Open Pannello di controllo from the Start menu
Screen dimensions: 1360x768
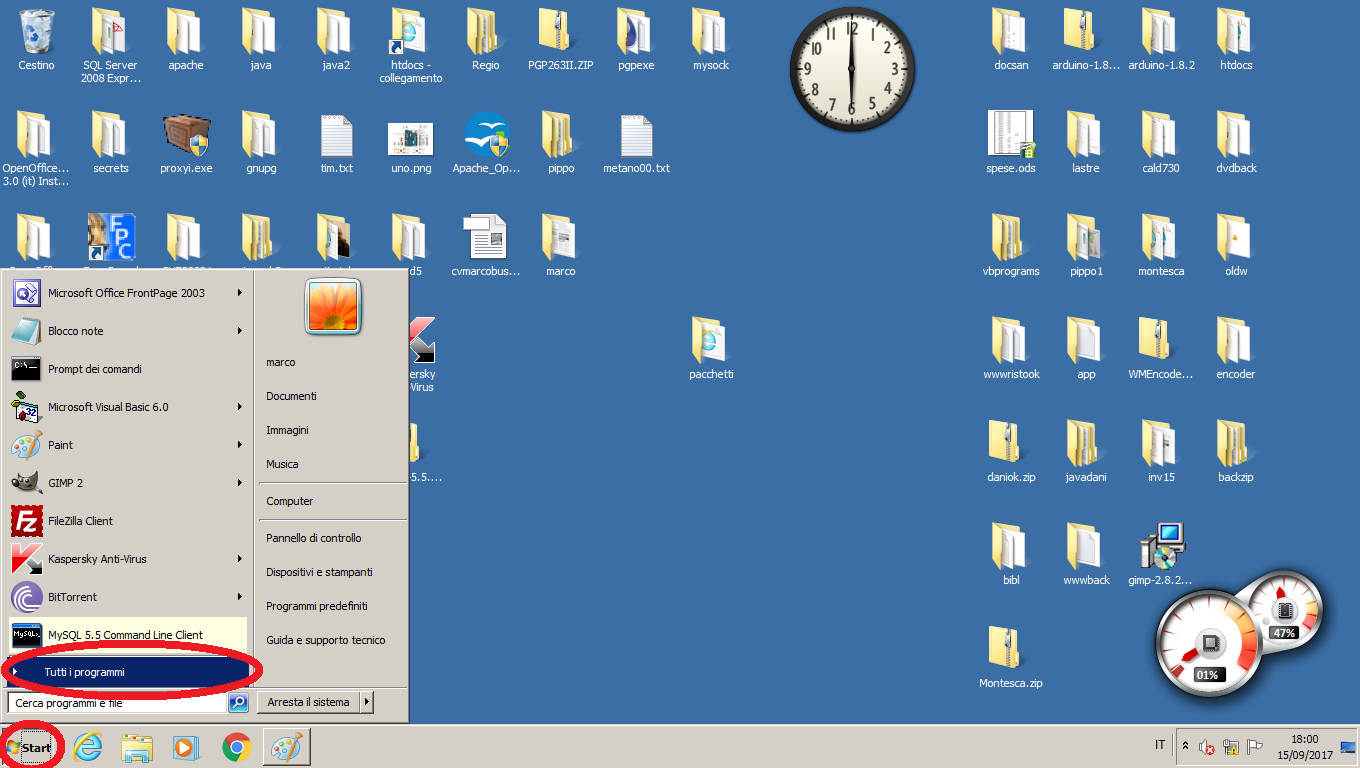coord(314,538)
